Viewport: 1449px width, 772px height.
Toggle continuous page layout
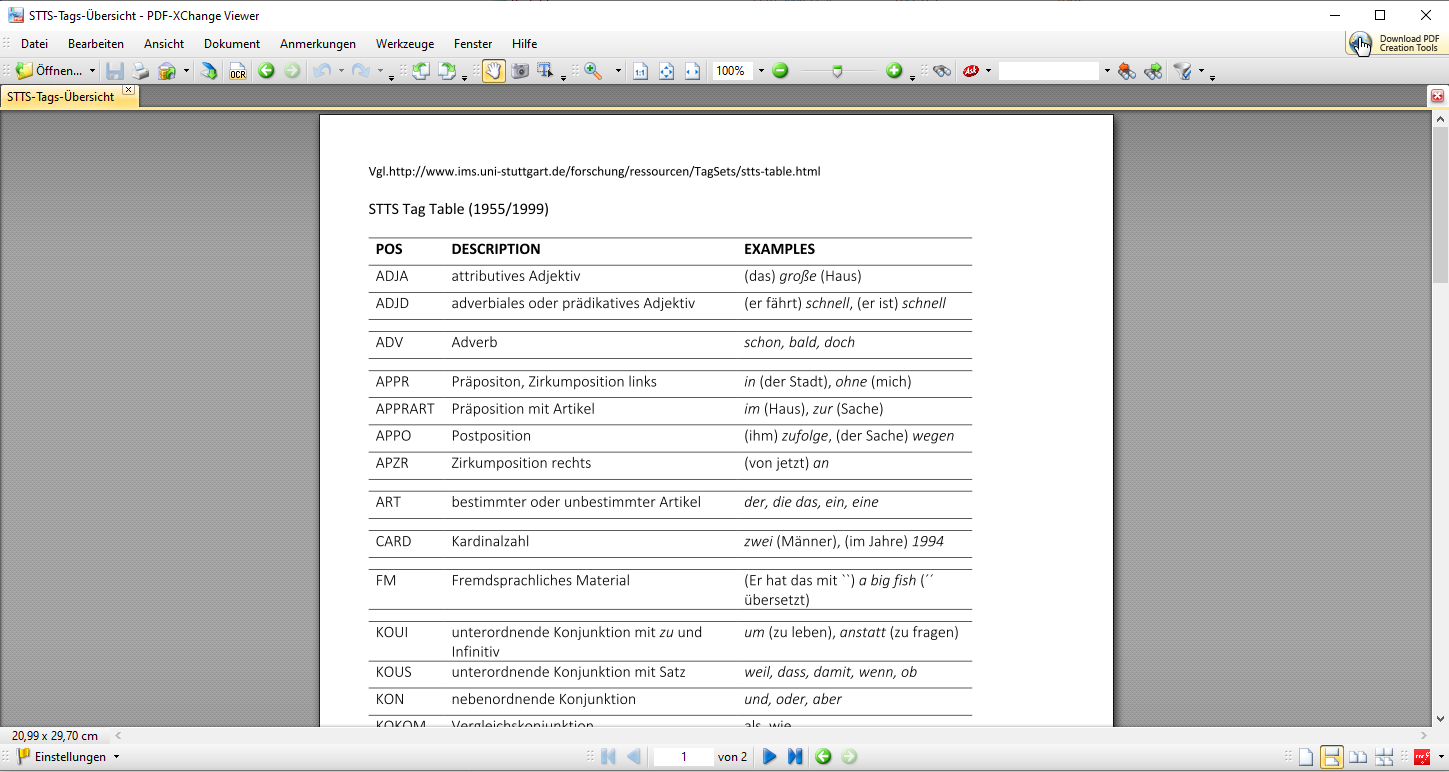tap(1331, 757)
